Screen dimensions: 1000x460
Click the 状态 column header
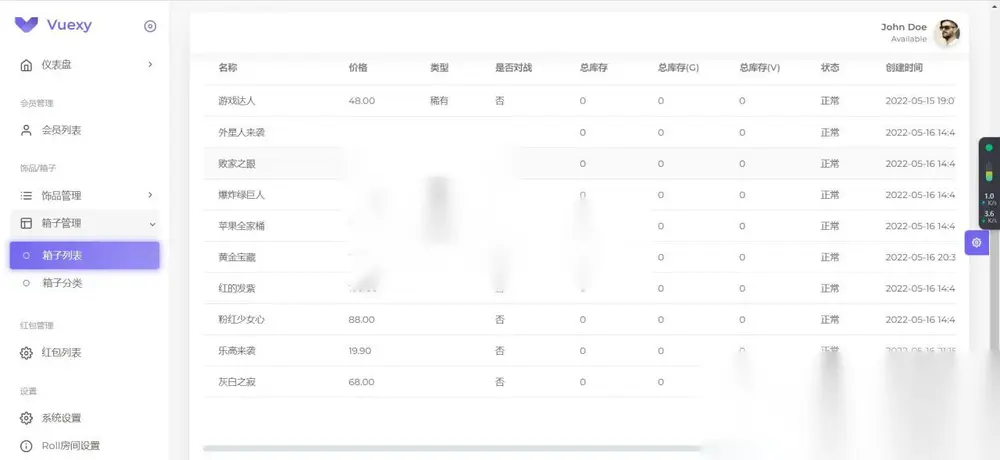tap(830, 68)
